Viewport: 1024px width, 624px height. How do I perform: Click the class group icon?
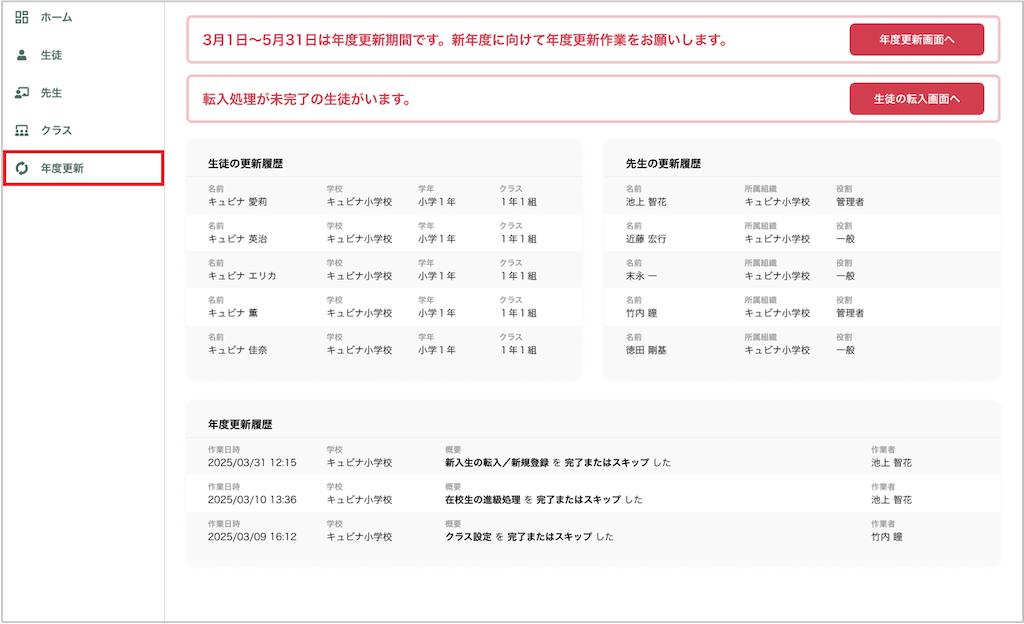click(22, 131)
